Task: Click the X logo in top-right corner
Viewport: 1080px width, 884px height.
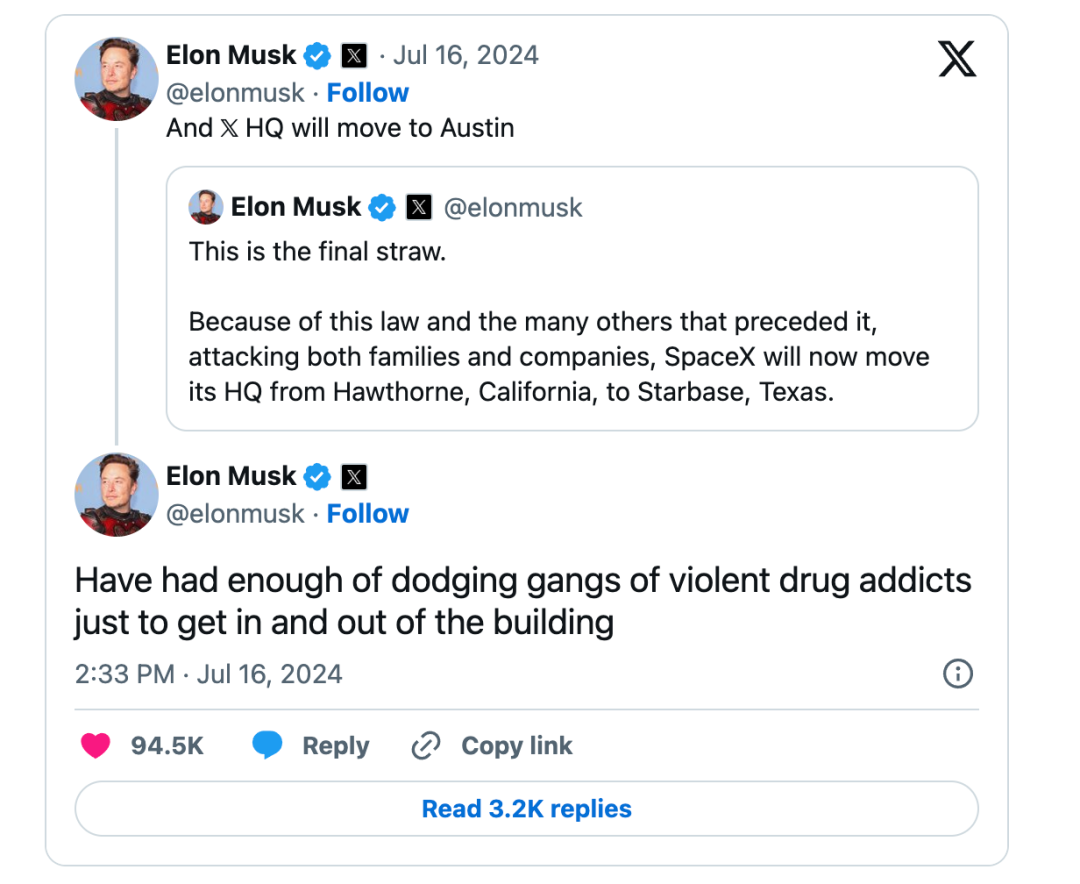Action: [x=957, y=58]
